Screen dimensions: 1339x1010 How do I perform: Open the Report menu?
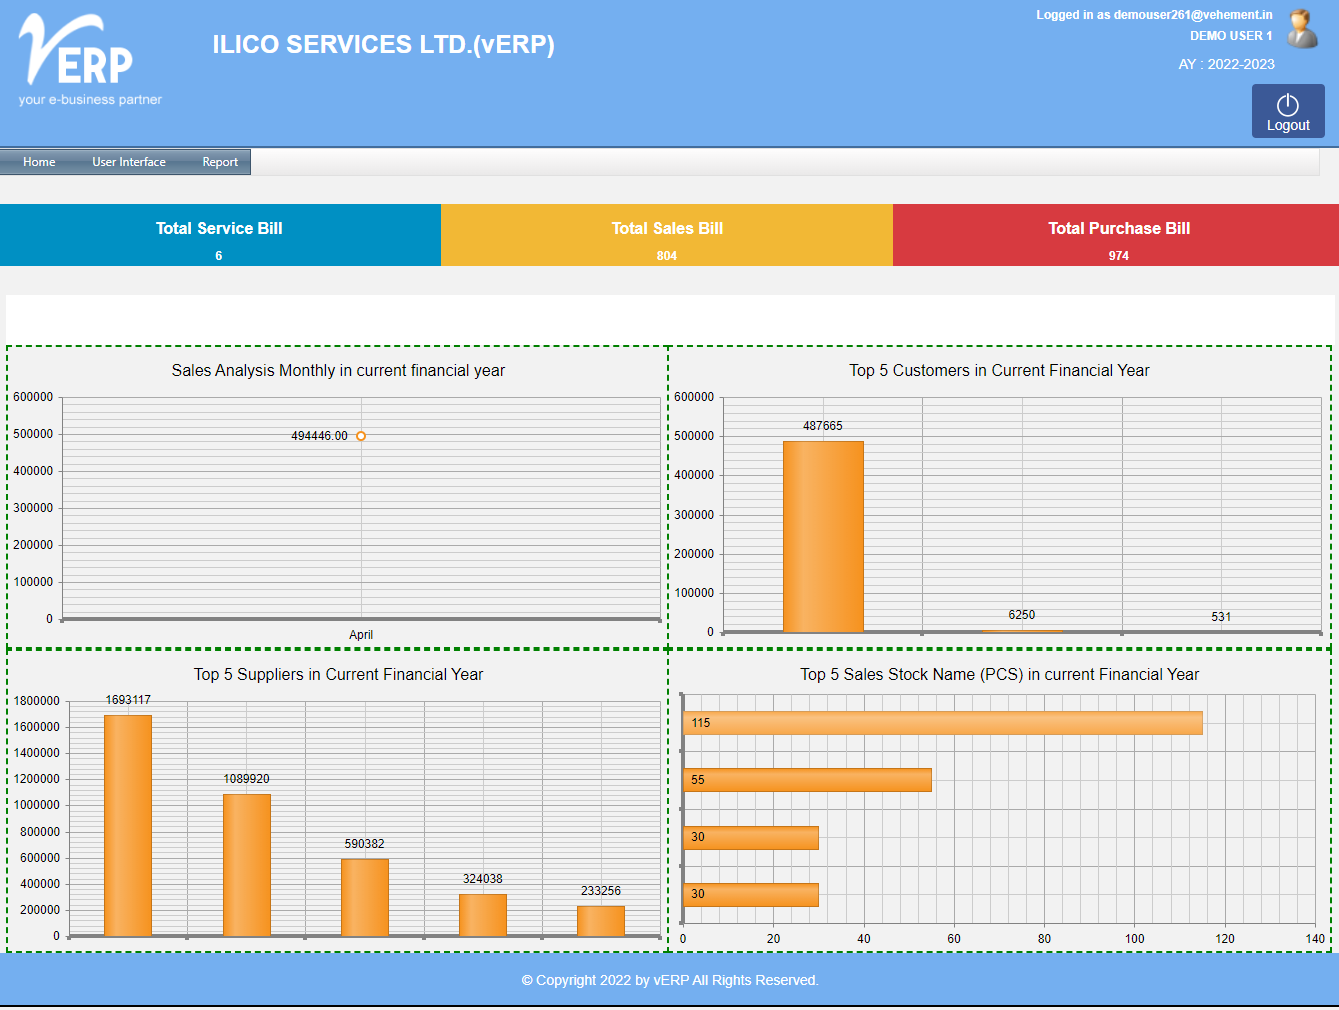pyautogui.click(x=220, y=162)
